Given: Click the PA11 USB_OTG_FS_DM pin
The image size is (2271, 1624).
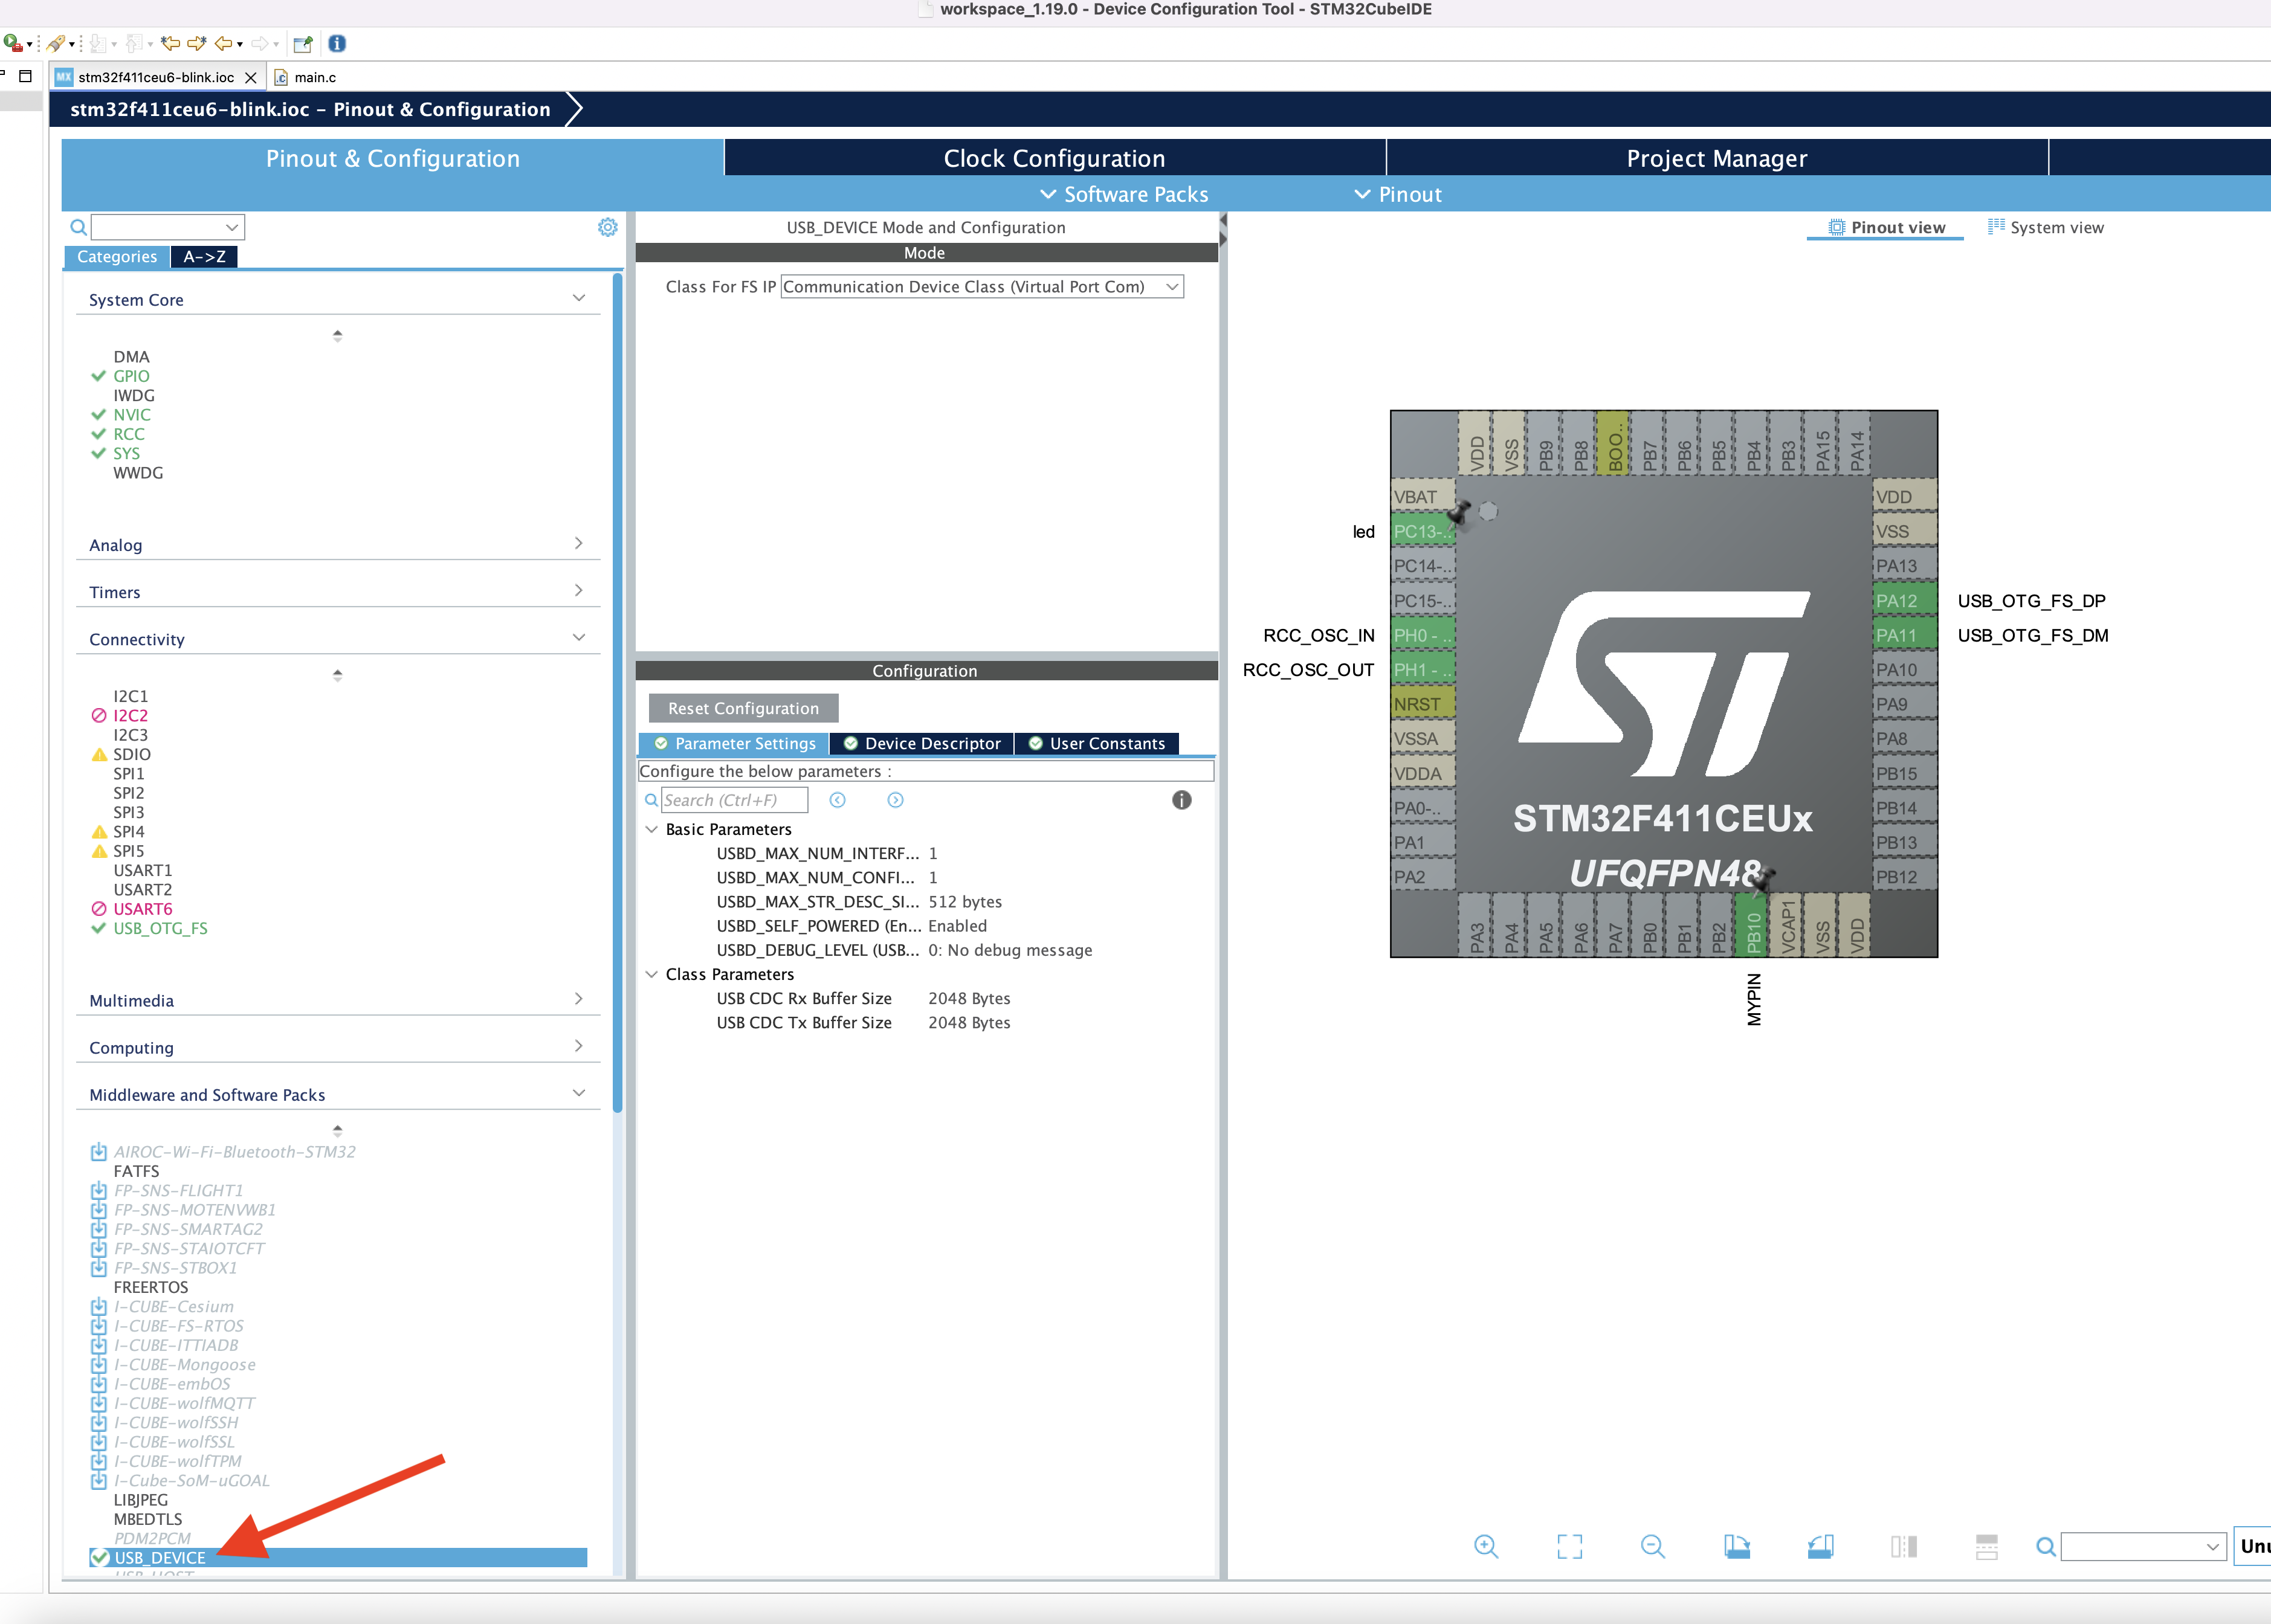Looking at the screenshot, I should coord(1905,635).
